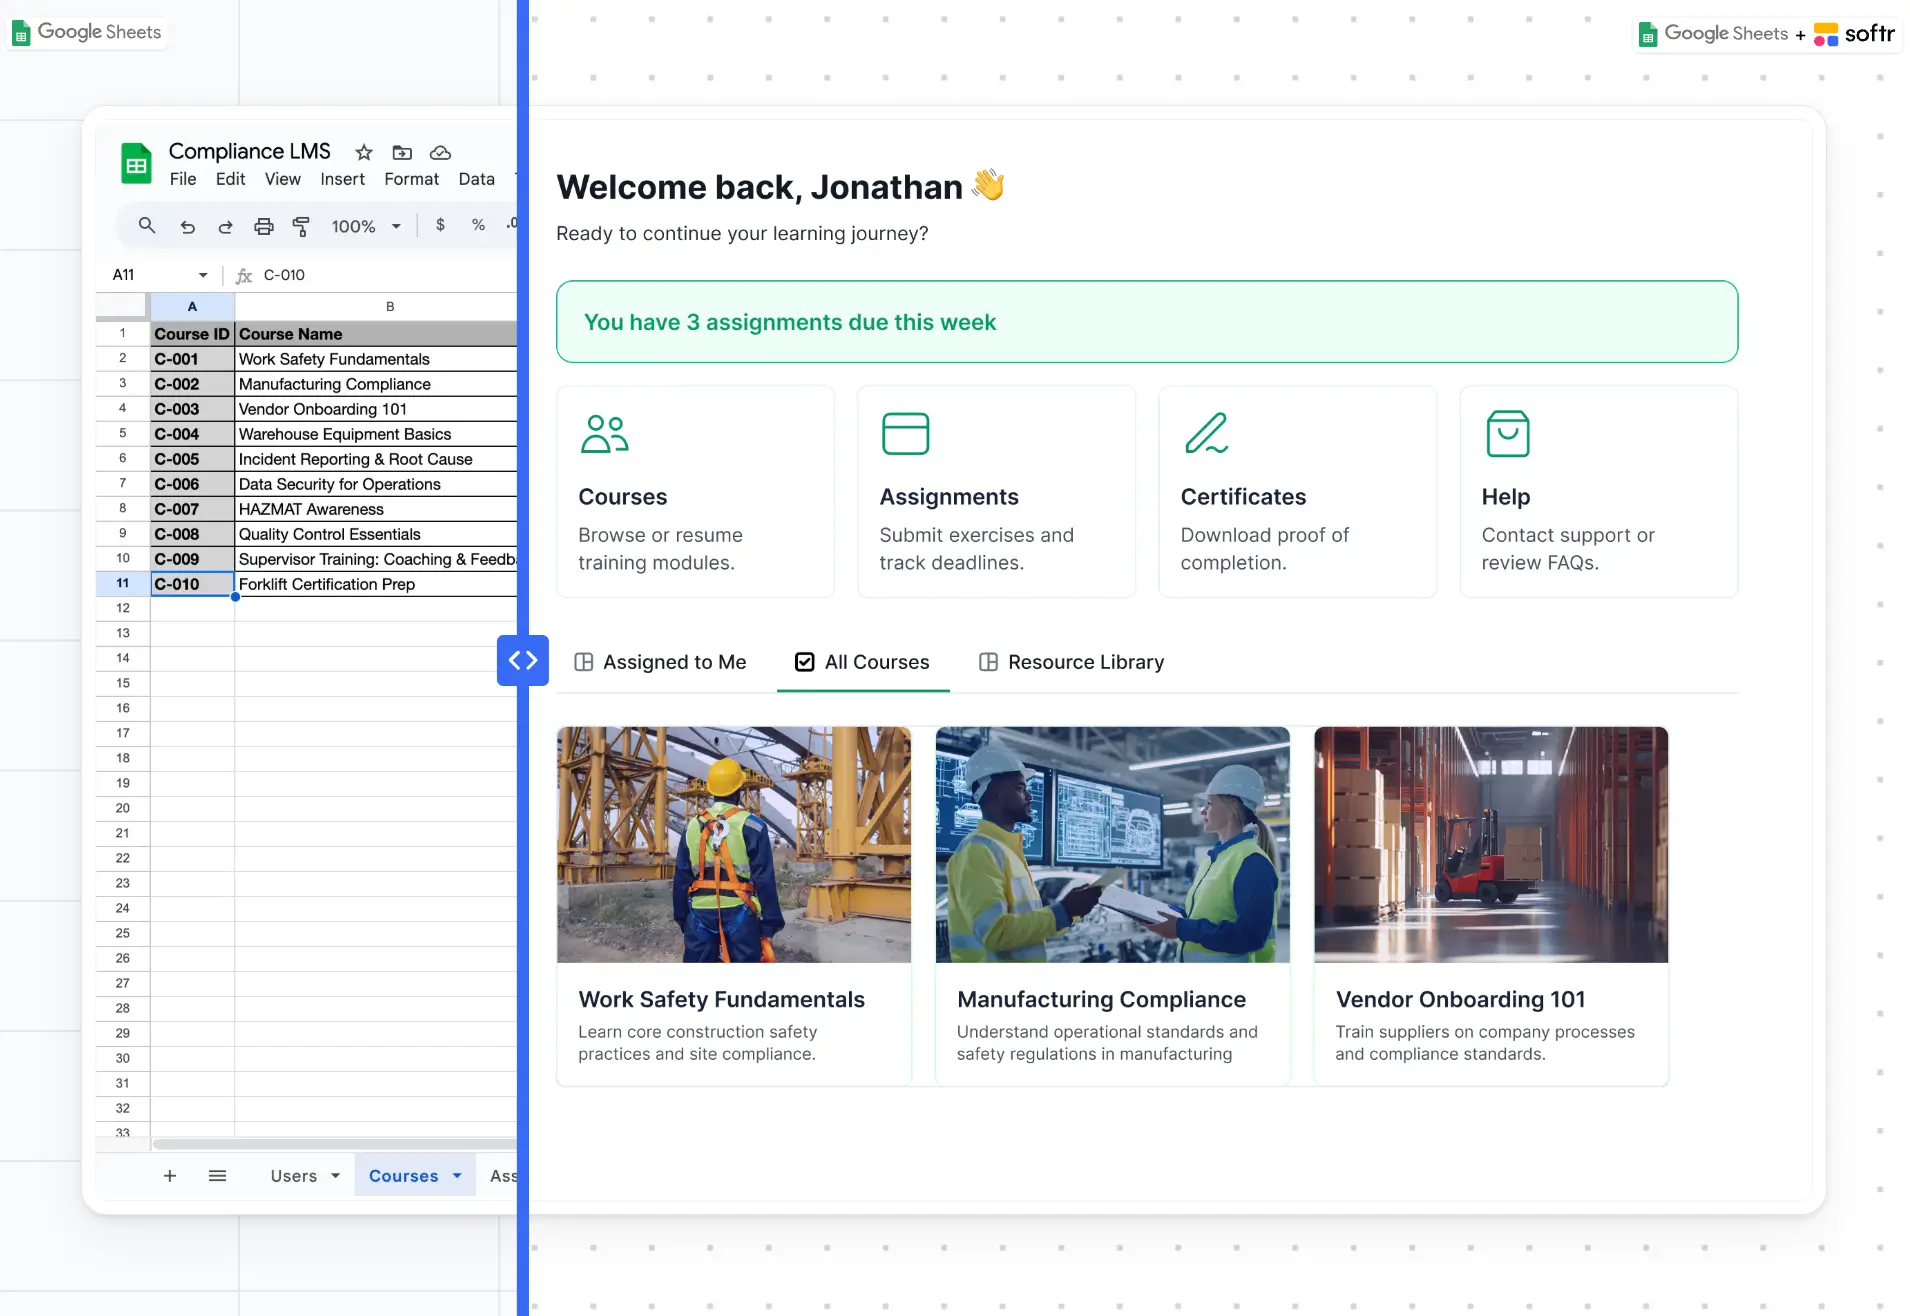
Task: Open the Insert menu
Action: pyautogui.click(x=342, y=179)
